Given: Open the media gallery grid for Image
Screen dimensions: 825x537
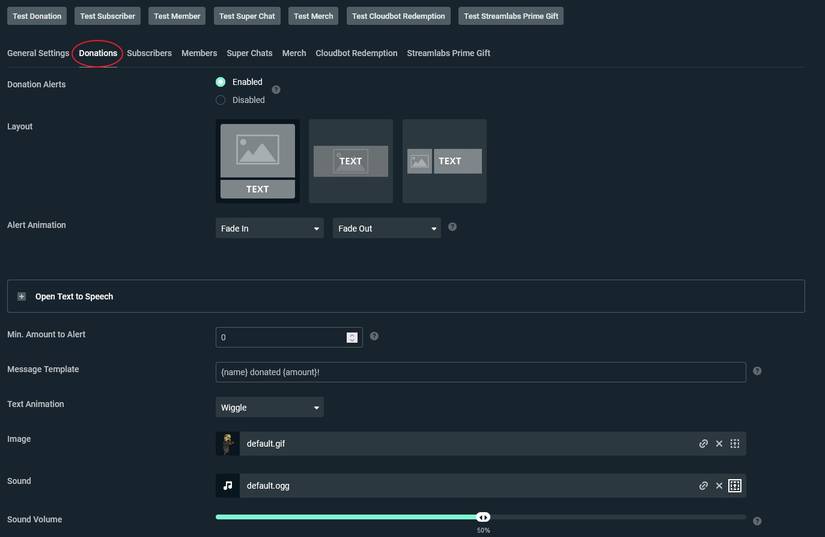Looking at the screenshot, I should pos(735,443).
